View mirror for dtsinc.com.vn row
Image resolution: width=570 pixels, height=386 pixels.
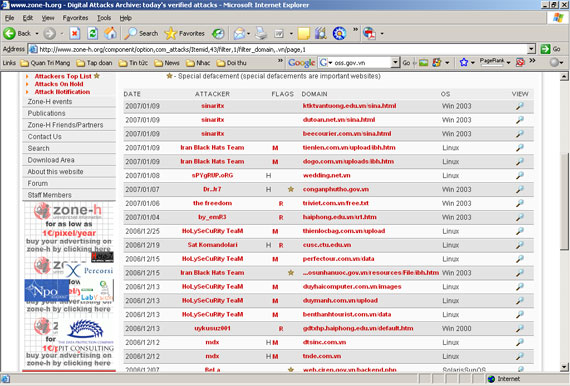520,342
